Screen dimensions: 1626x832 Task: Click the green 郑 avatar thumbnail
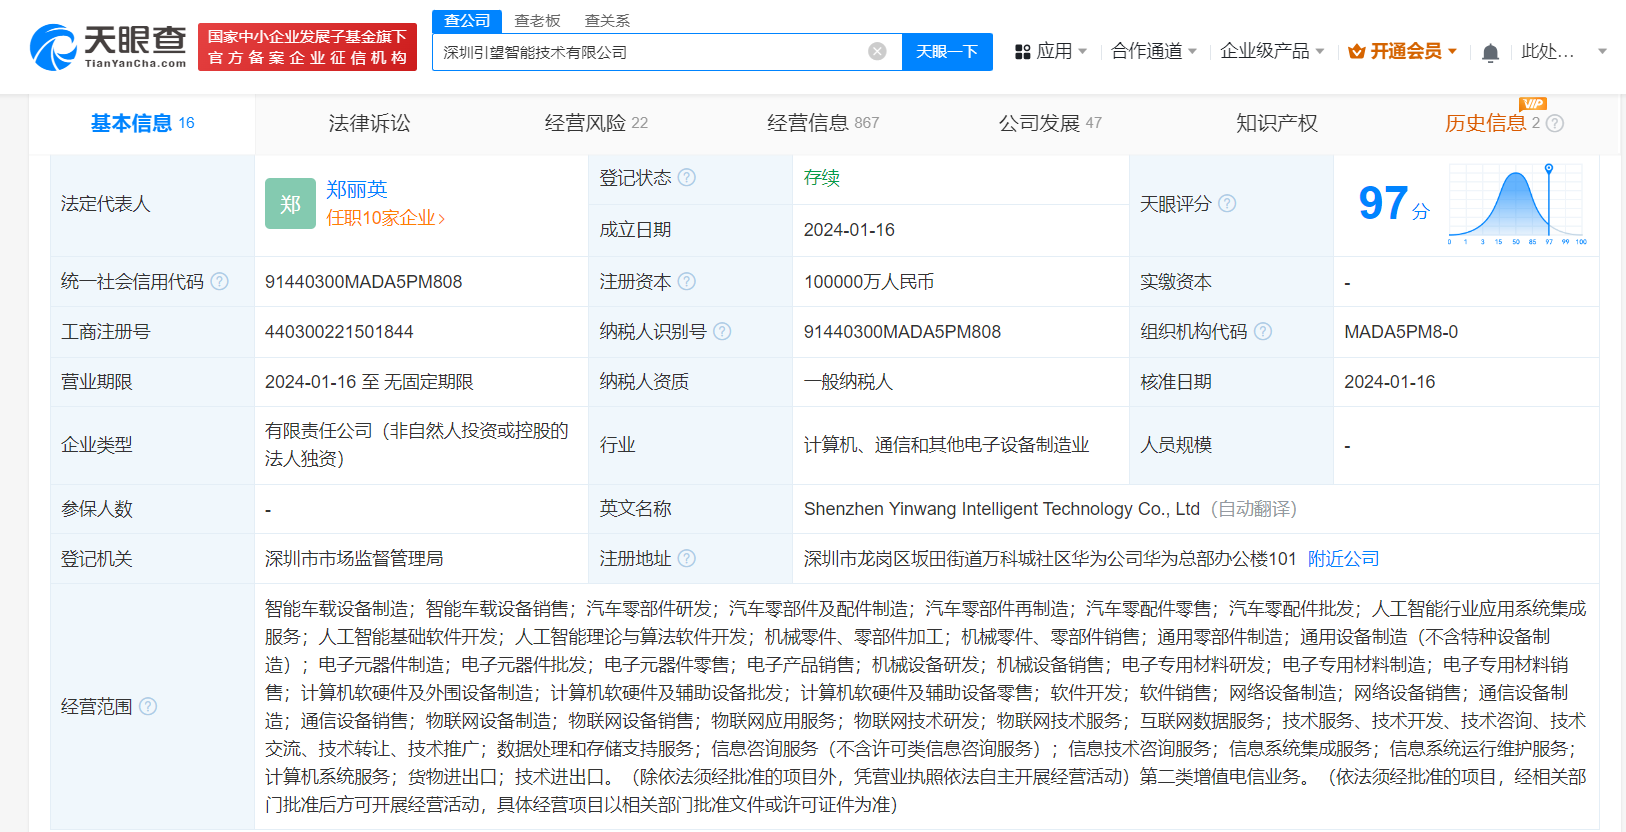click(x=290, y=204)
